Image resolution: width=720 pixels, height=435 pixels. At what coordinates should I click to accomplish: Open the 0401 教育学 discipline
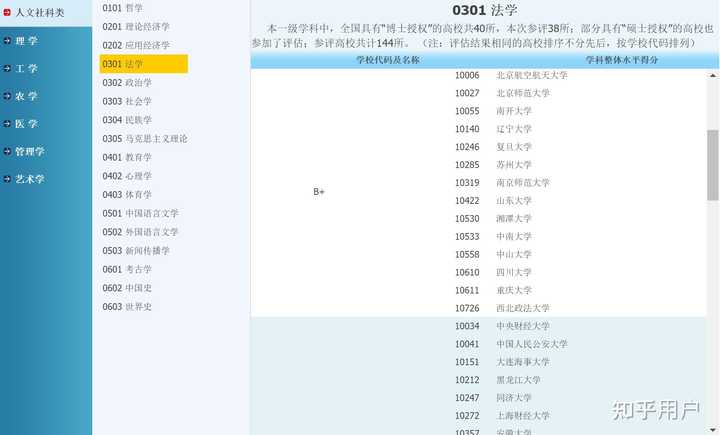[127, 157]
